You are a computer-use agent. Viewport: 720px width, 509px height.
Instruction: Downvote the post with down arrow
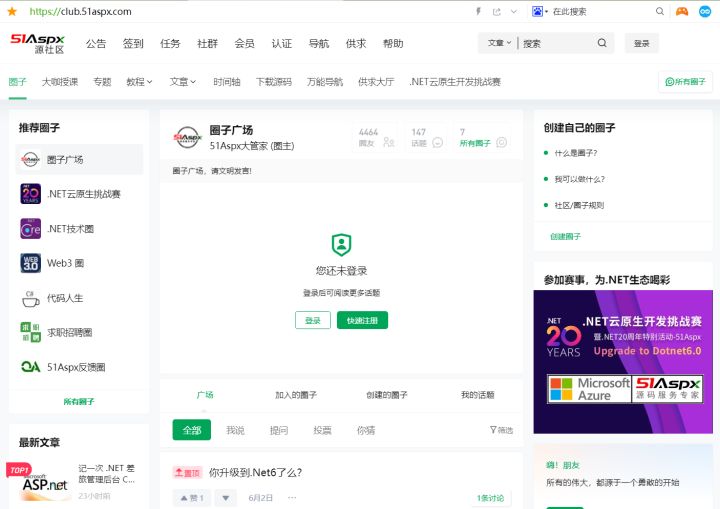point(225,498)
